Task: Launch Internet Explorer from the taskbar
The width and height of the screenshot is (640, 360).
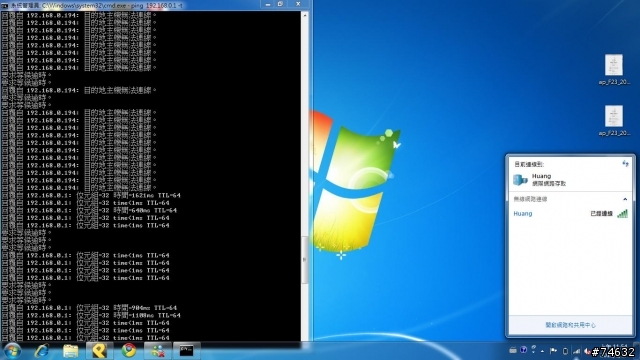Action: 42,351
